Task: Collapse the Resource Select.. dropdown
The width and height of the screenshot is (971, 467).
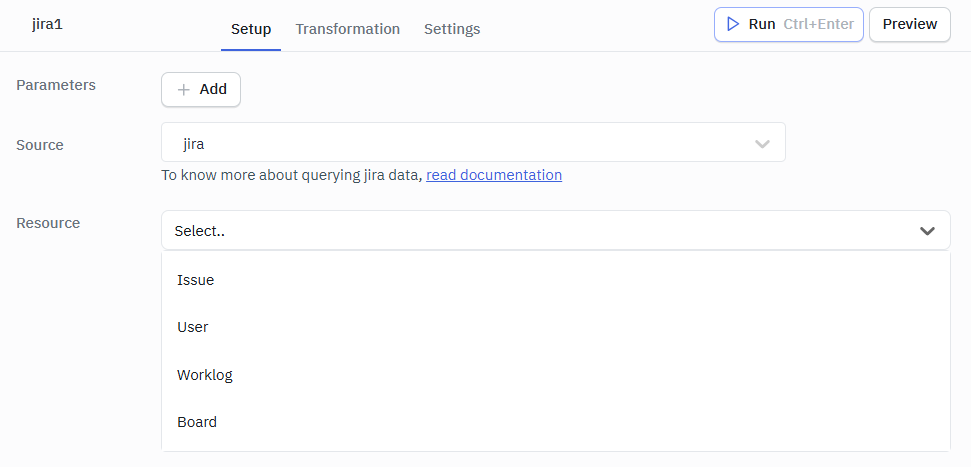Action: coord(555,230)
